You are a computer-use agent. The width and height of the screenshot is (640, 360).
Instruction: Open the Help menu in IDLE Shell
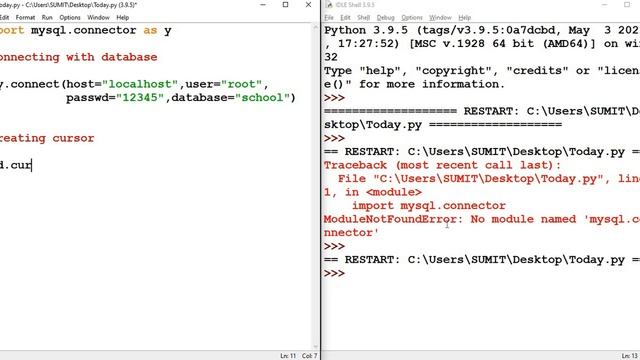[464, 18]
